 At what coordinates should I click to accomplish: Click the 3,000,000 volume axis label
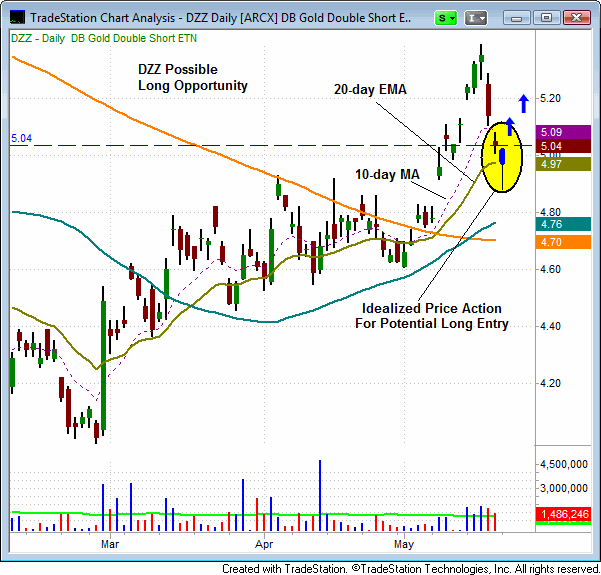coord(563,488)
